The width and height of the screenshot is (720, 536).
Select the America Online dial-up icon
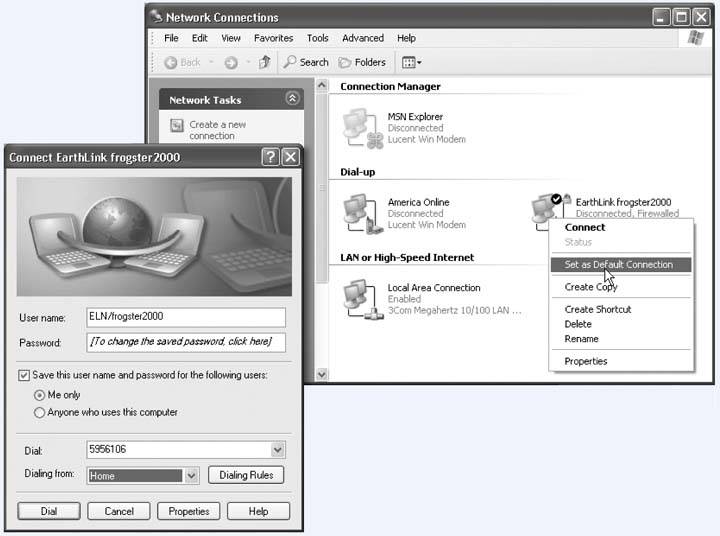(x=362, y=214)
